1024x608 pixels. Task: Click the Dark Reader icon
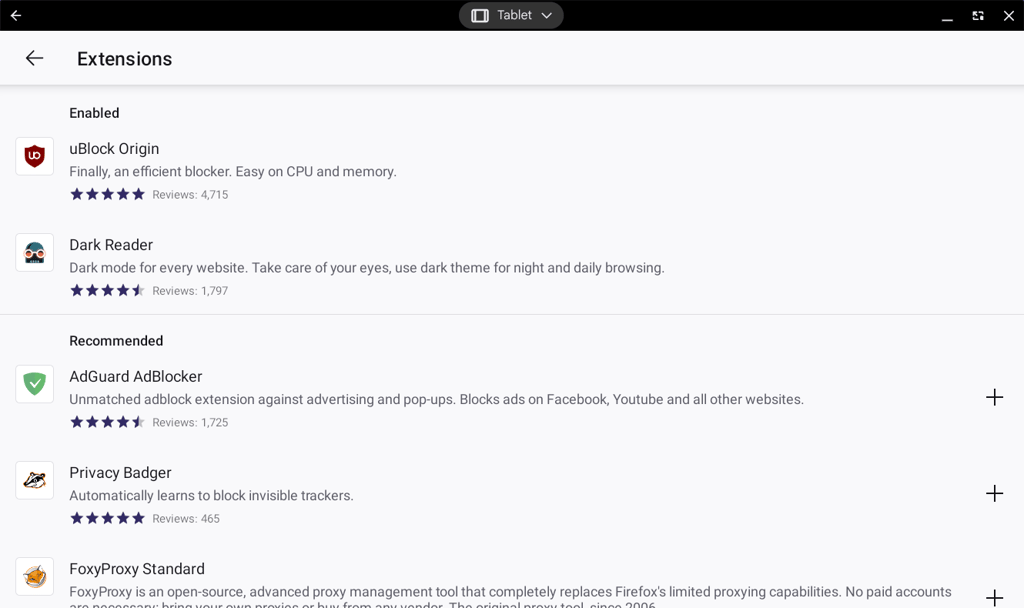[x=35, y=252]
